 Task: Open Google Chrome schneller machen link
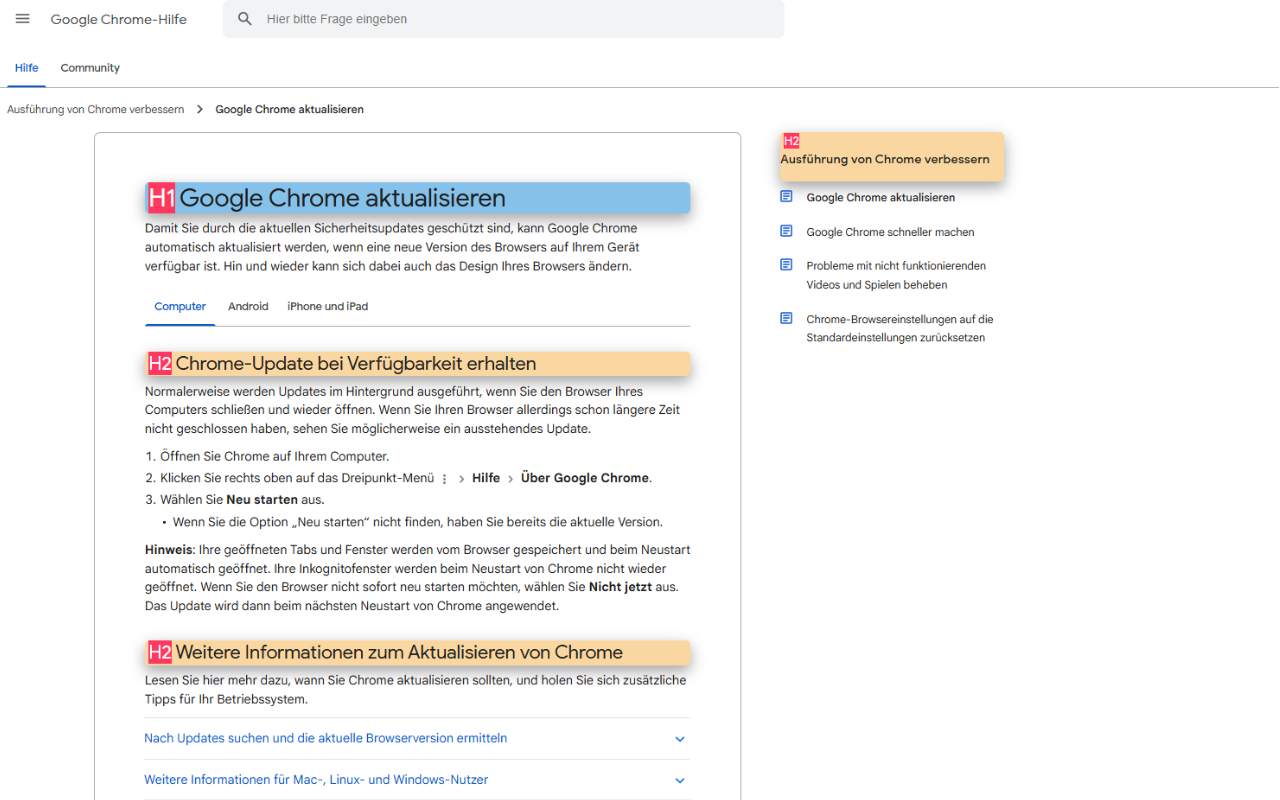pos(890,232)
